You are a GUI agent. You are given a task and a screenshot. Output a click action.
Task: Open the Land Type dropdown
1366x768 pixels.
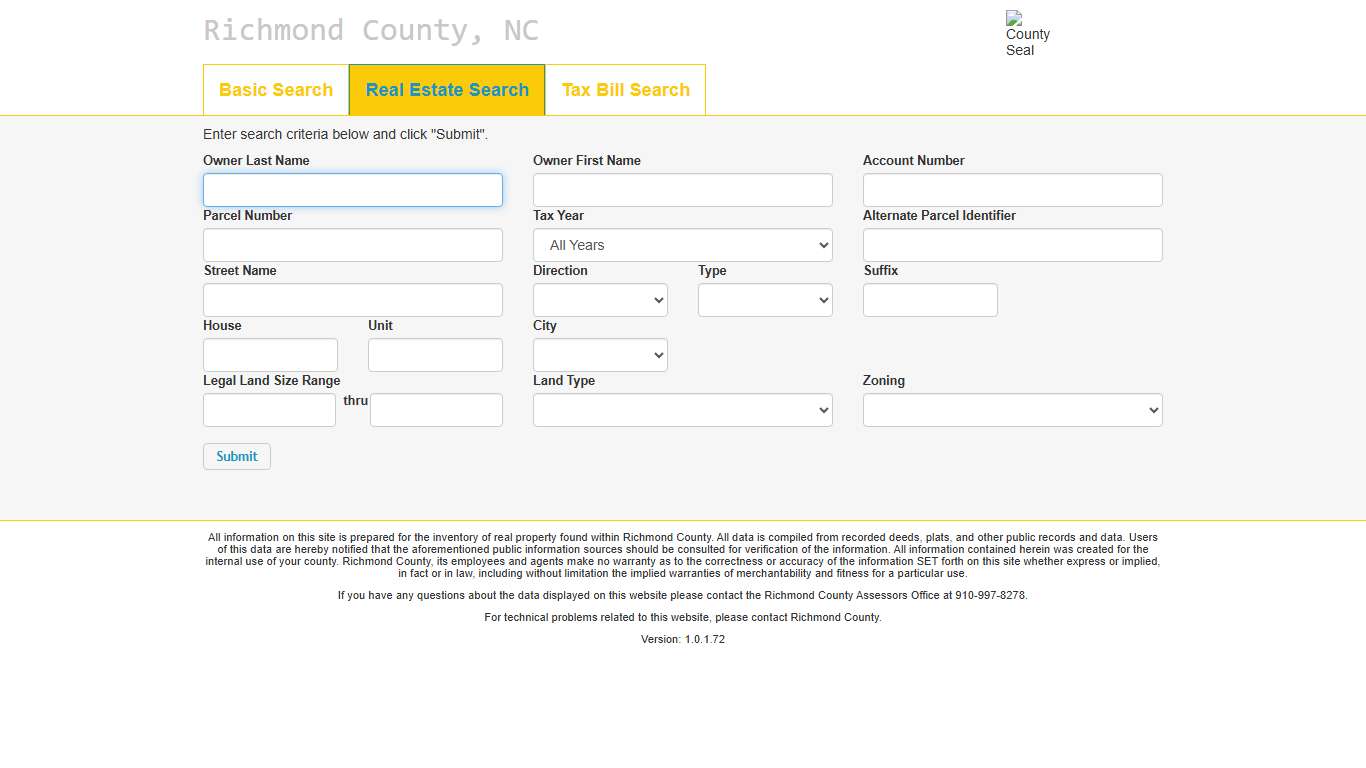click(682, 410)
